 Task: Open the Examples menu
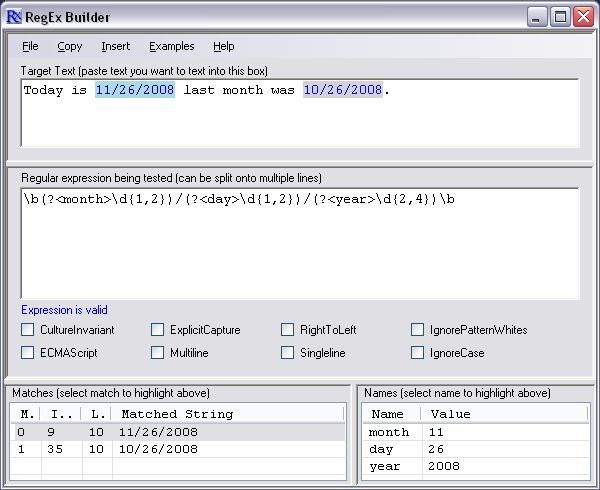(172, 46)
